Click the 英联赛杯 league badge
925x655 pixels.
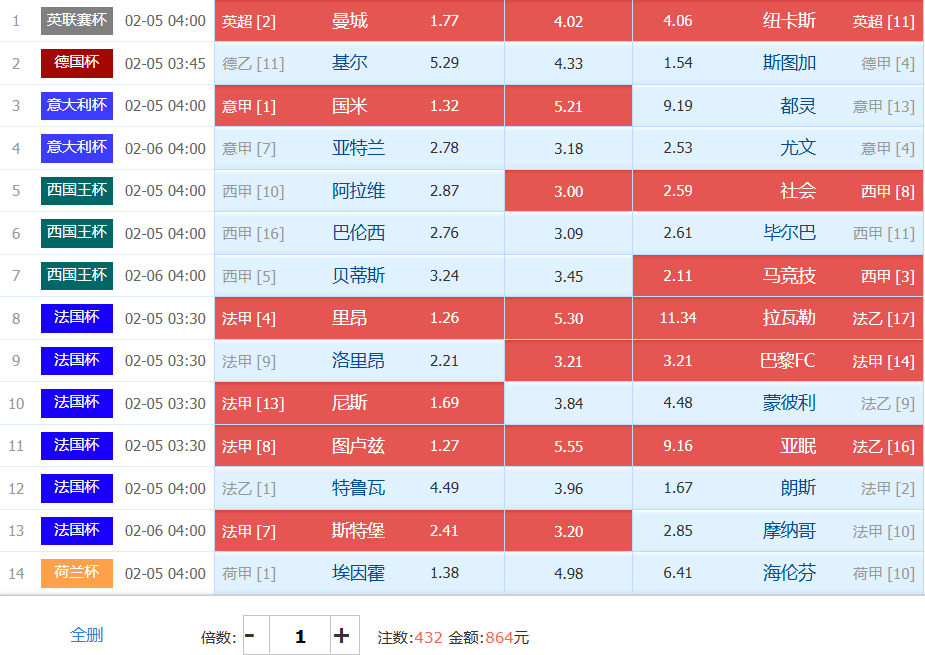point(77,20)
